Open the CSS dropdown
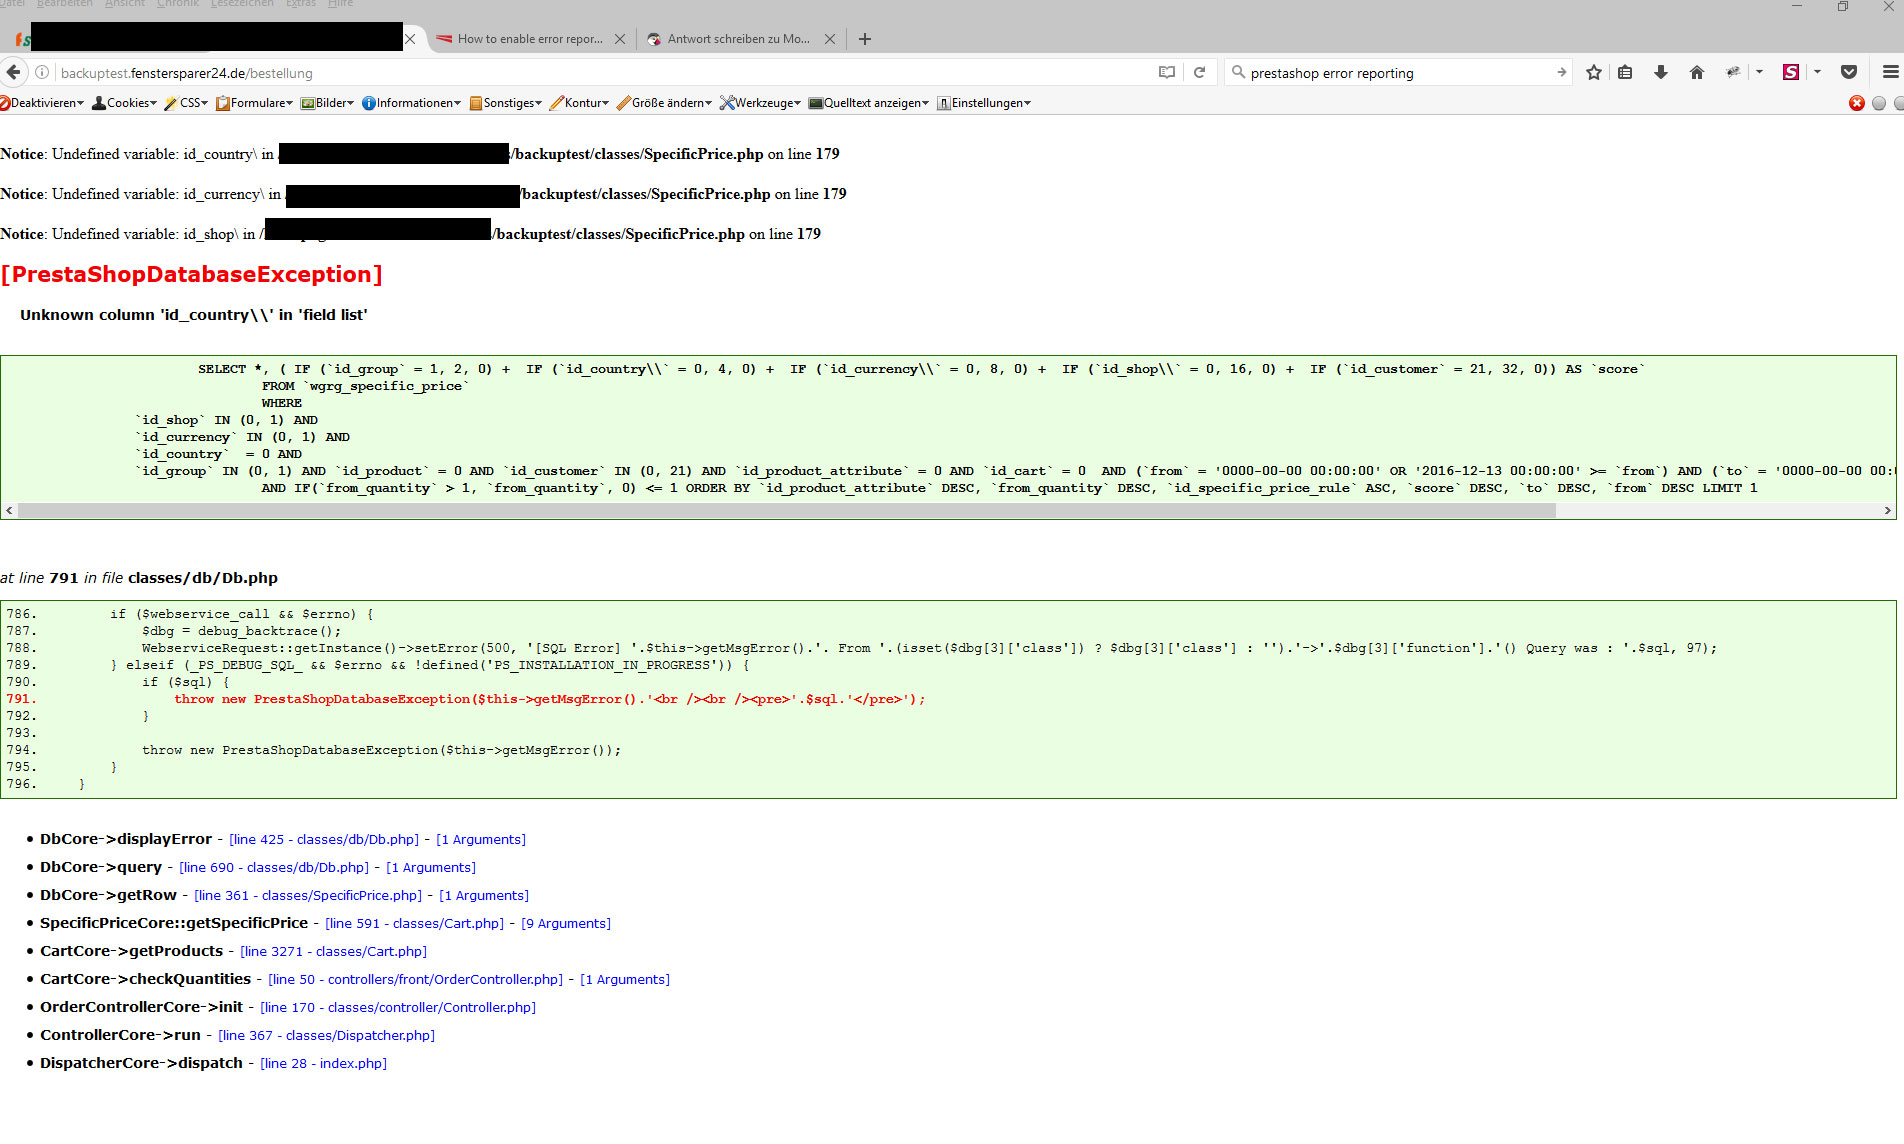Viewport: 1904px width, 1144px height. (186, 103)
